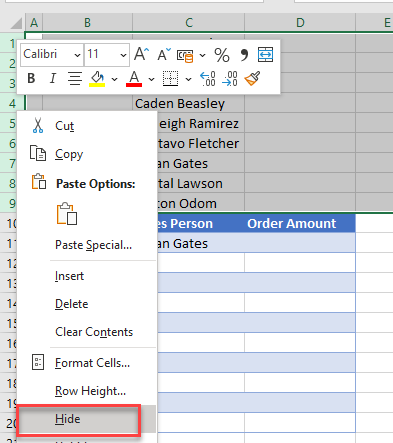The width and height of the screenshot is (393, 443).
Task: Select Clear Contents menu item
Action: (x=87, y=332)
